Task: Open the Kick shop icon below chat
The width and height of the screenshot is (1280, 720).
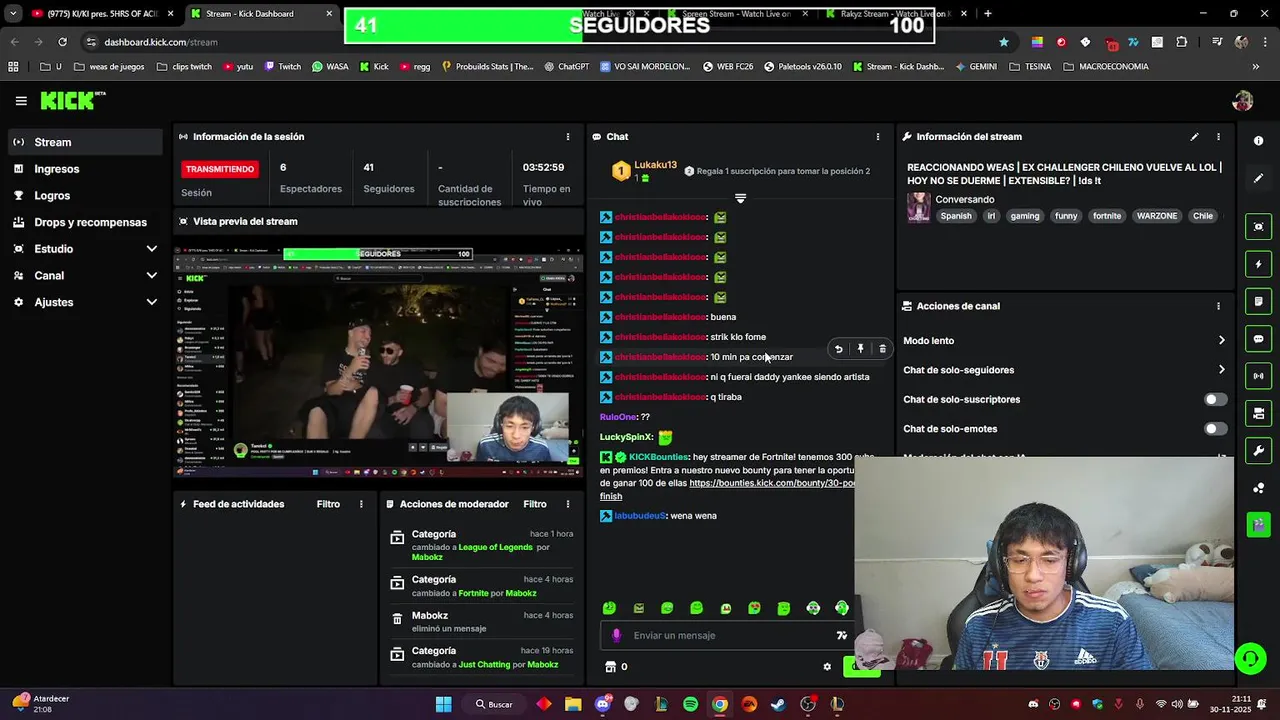Action: (x=610, y=667)
